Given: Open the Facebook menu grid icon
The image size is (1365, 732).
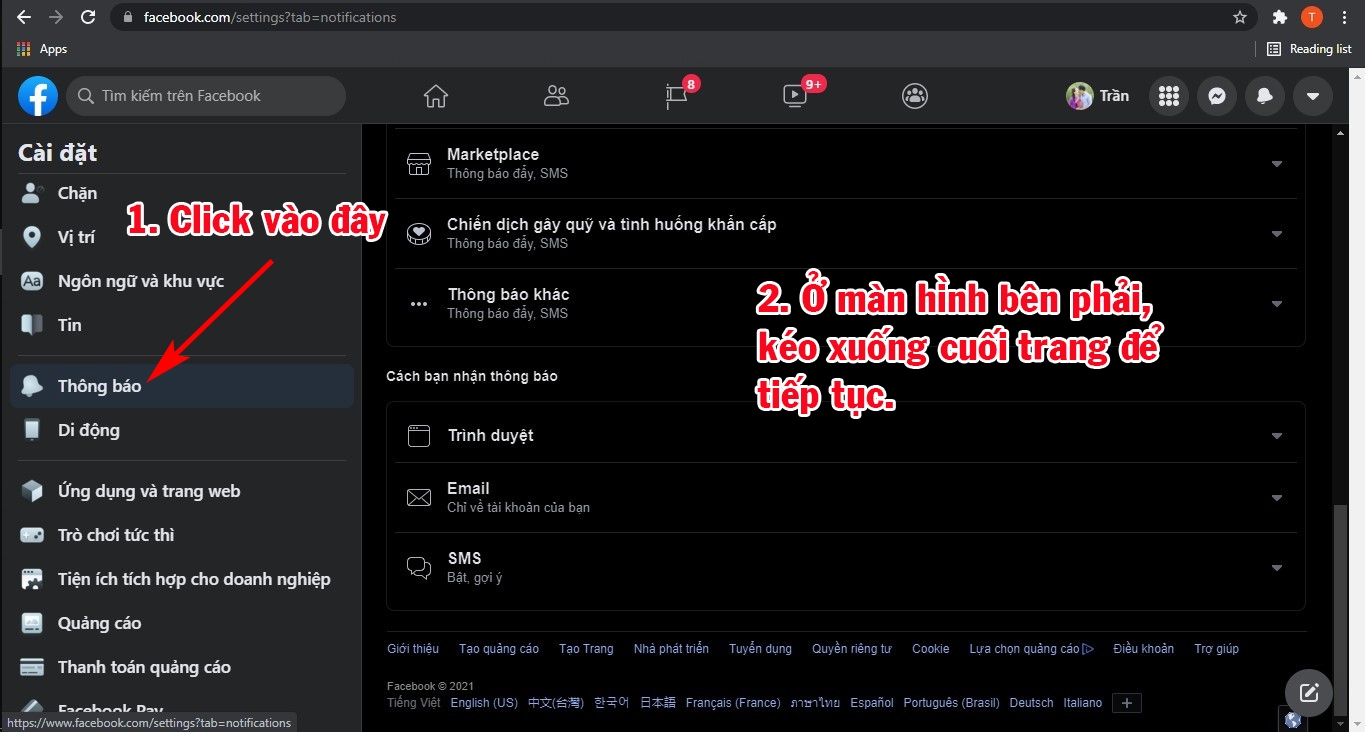Looking at the screenshot, I should (1168, 96).
